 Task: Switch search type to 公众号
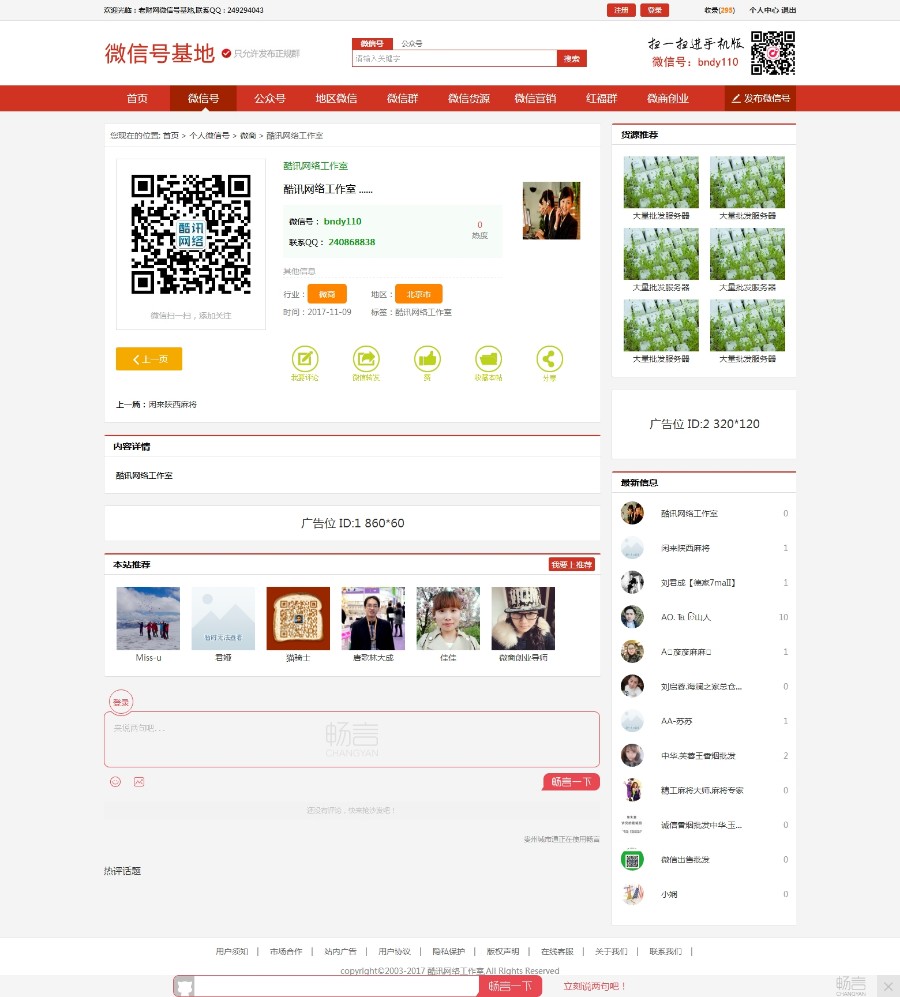point(412,44)
